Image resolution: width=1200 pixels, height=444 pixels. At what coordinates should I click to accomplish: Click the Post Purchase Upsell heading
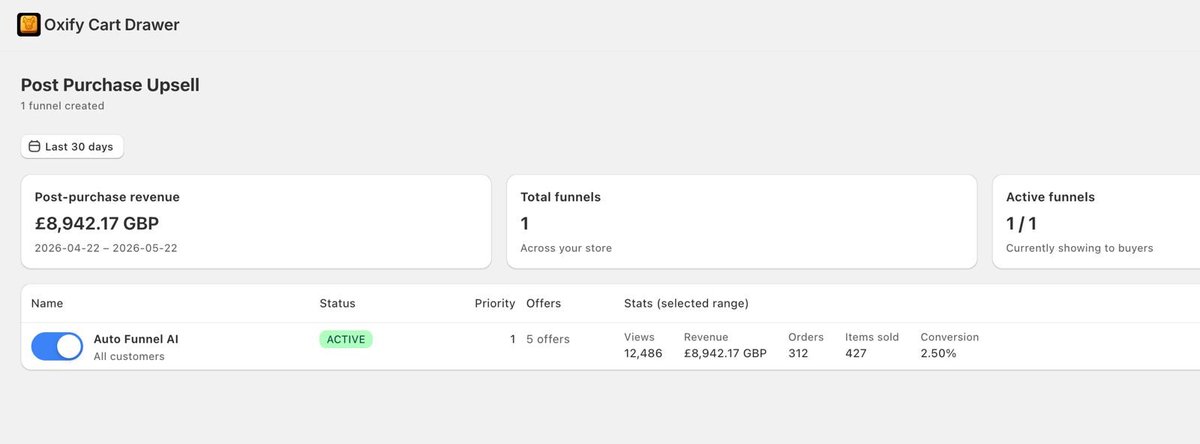[x=110, y=85]
